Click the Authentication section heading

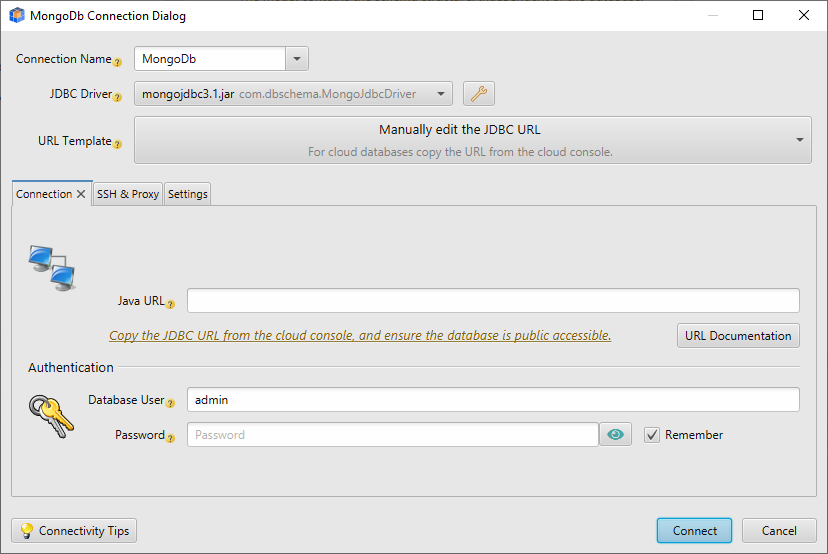(x=71, y=367)
